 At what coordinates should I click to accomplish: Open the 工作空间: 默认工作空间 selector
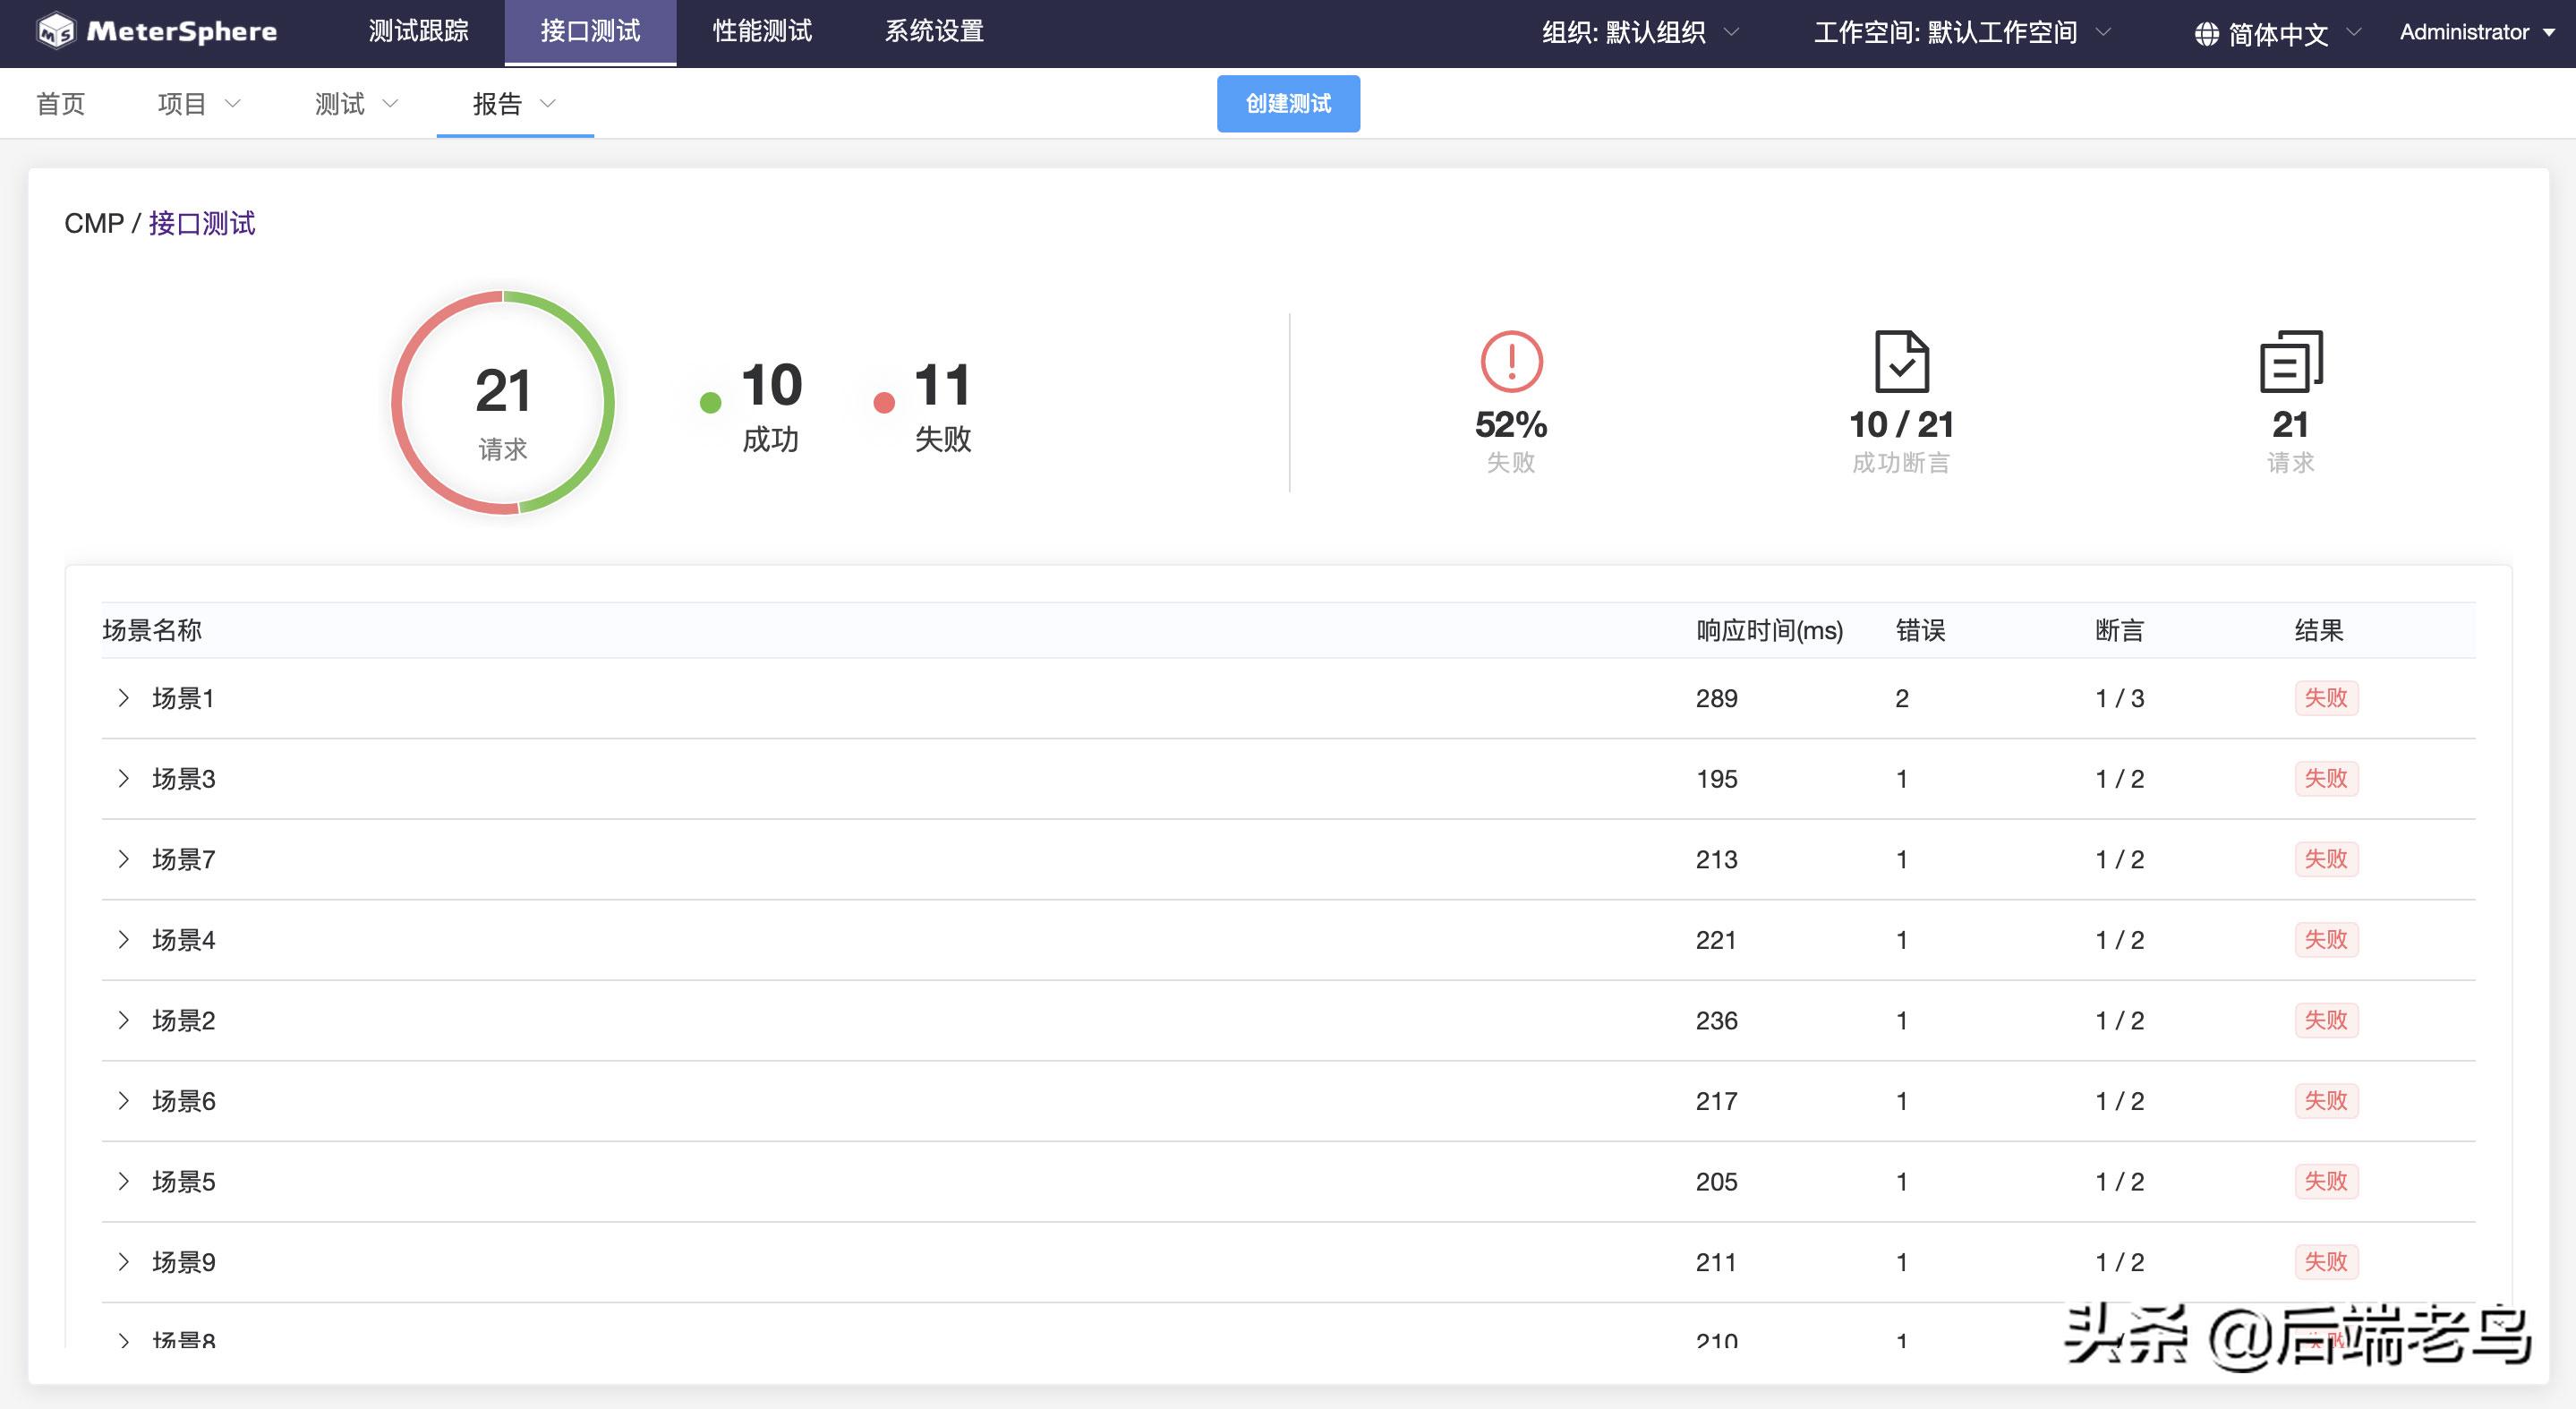(x=1962, y=33)
